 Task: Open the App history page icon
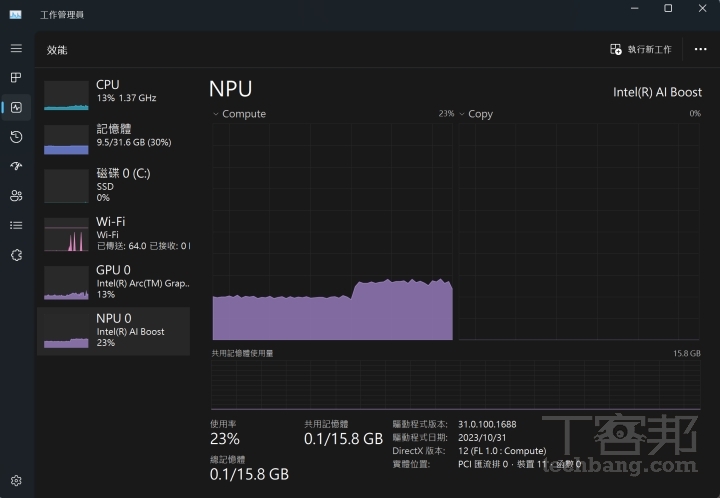coord(16,137)
